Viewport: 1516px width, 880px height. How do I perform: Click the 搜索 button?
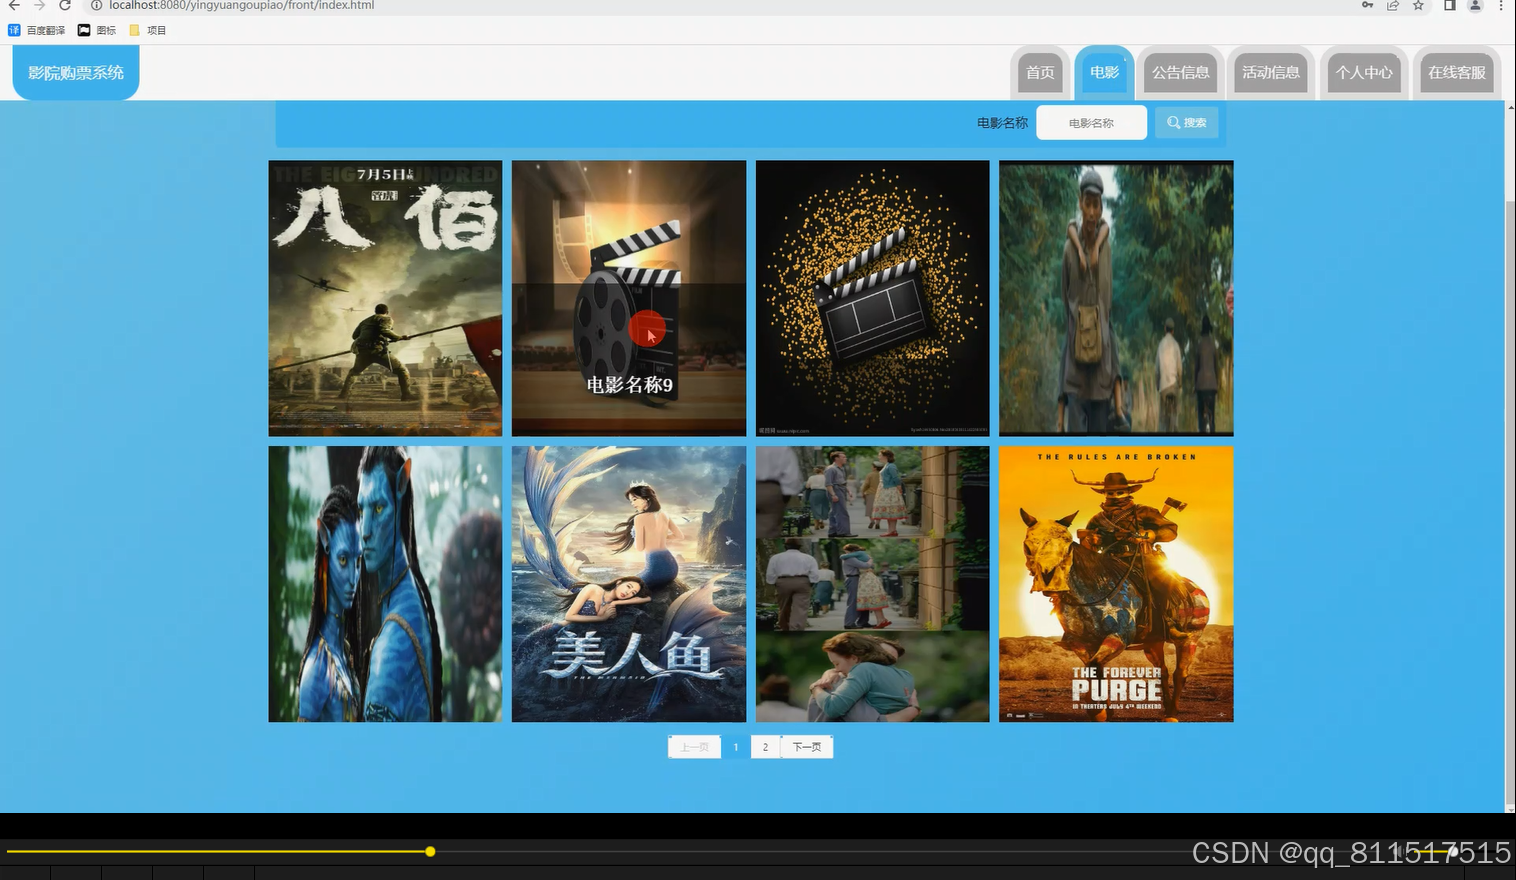point(1187,123)
